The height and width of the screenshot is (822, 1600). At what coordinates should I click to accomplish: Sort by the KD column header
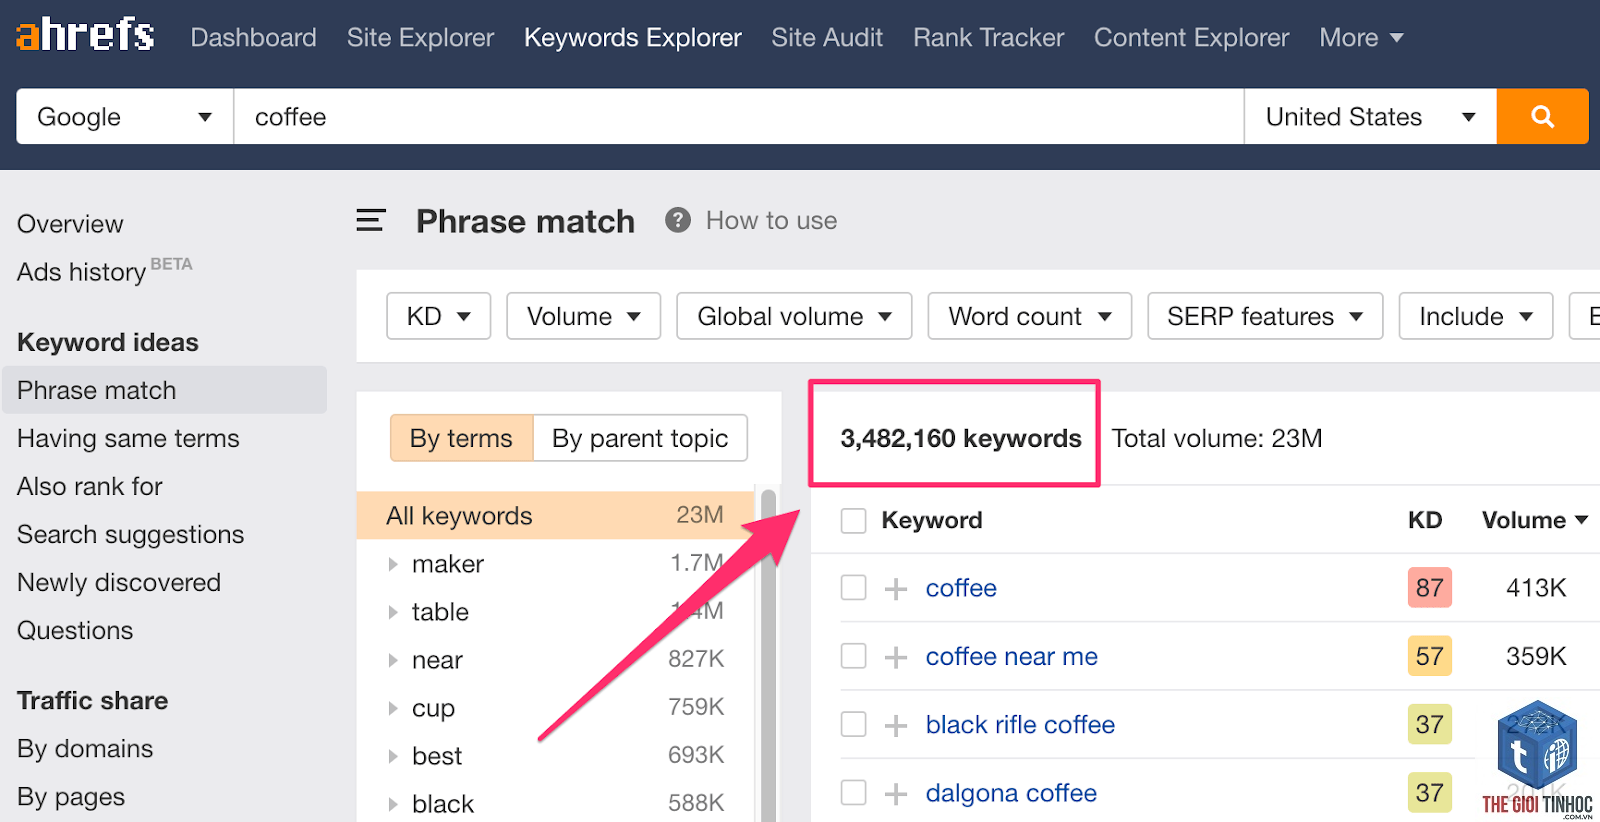click(1425, 520)
